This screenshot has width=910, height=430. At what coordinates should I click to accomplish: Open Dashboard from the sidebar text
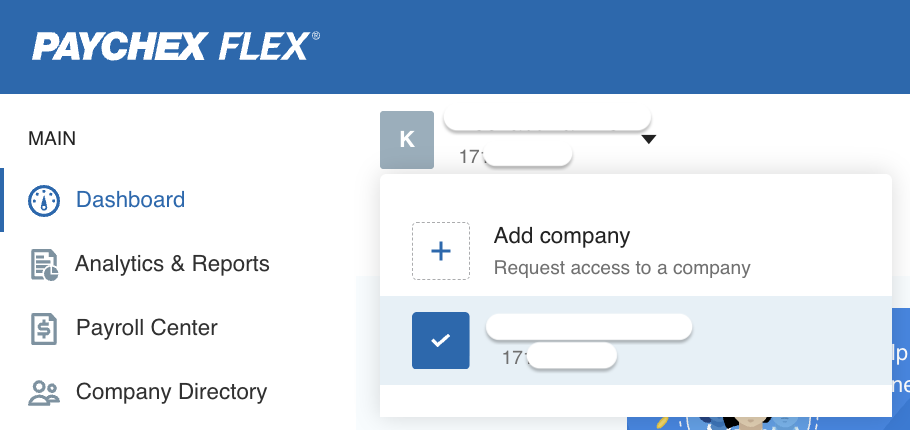tap(130, 200)
